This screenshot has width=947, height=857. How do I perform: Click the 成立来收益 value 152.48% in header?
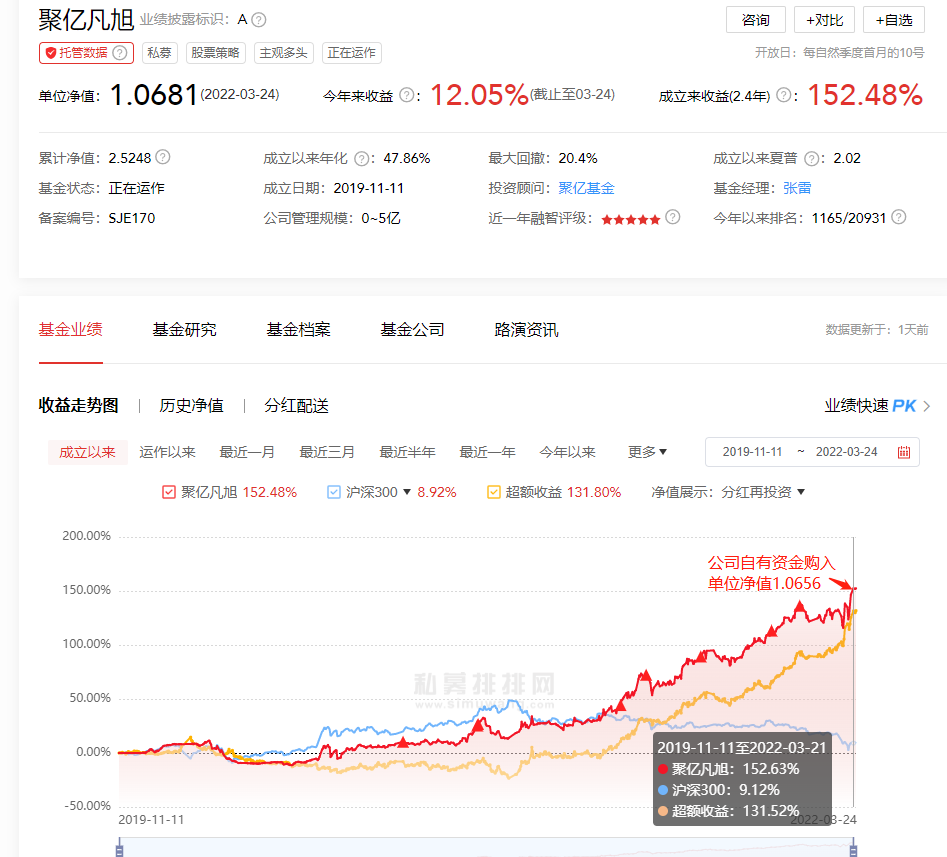click(x=865, y=95)
